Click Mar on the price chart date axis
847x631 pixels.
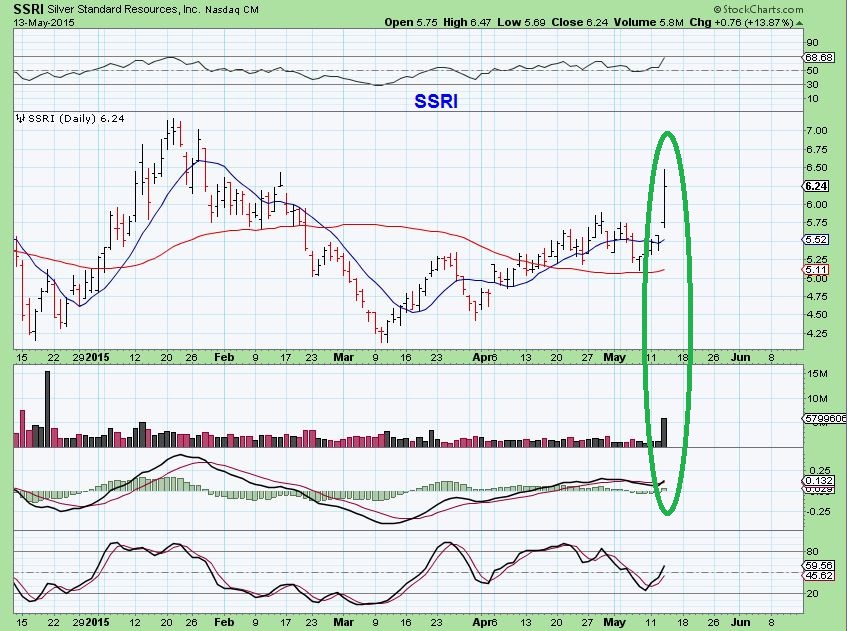pyautogui.click(x=344, y=357)
